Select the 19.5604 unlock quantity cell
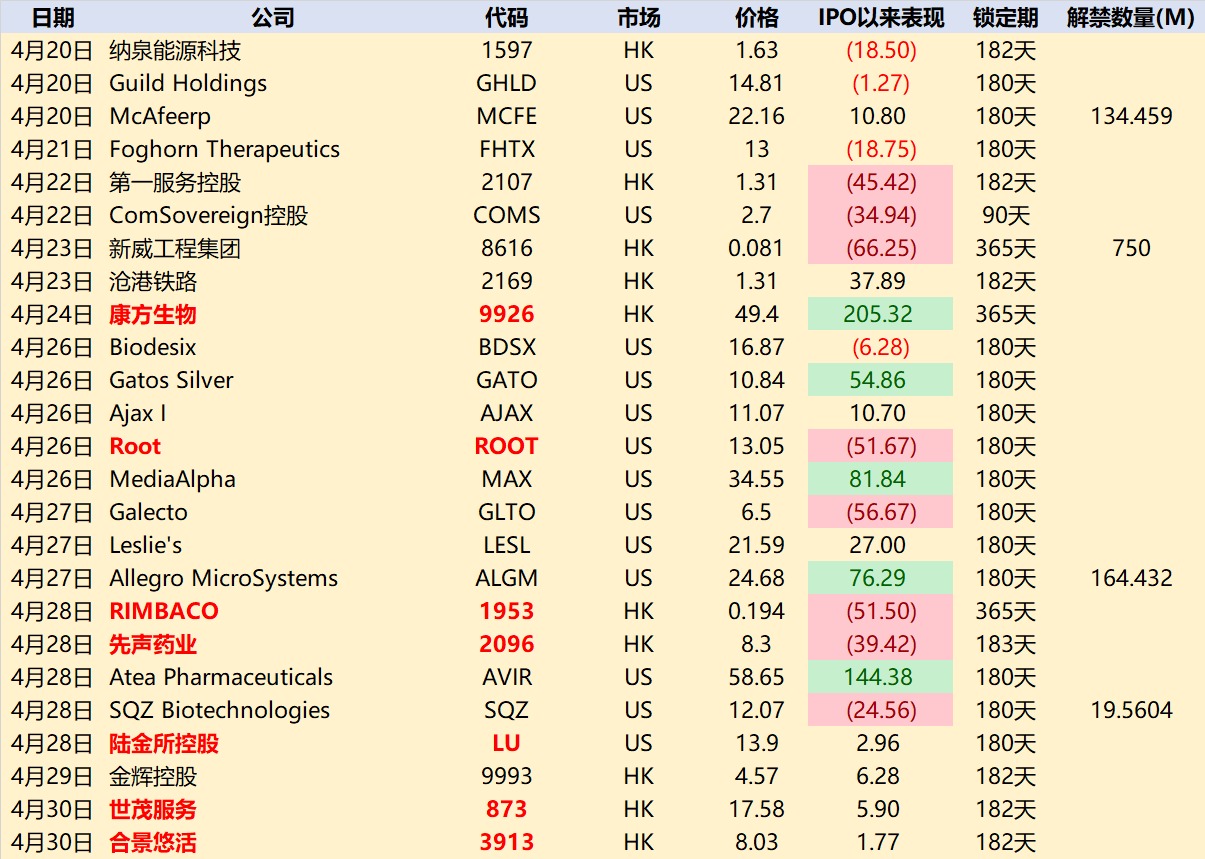 pos(1131,710)
